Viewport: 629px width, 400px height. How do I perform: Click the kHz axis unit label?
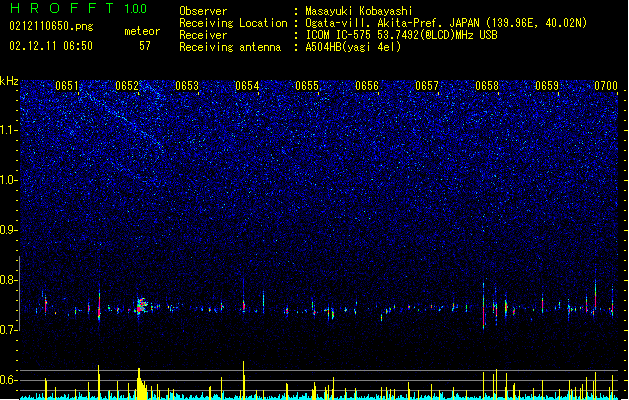click(x=9, y=81)
